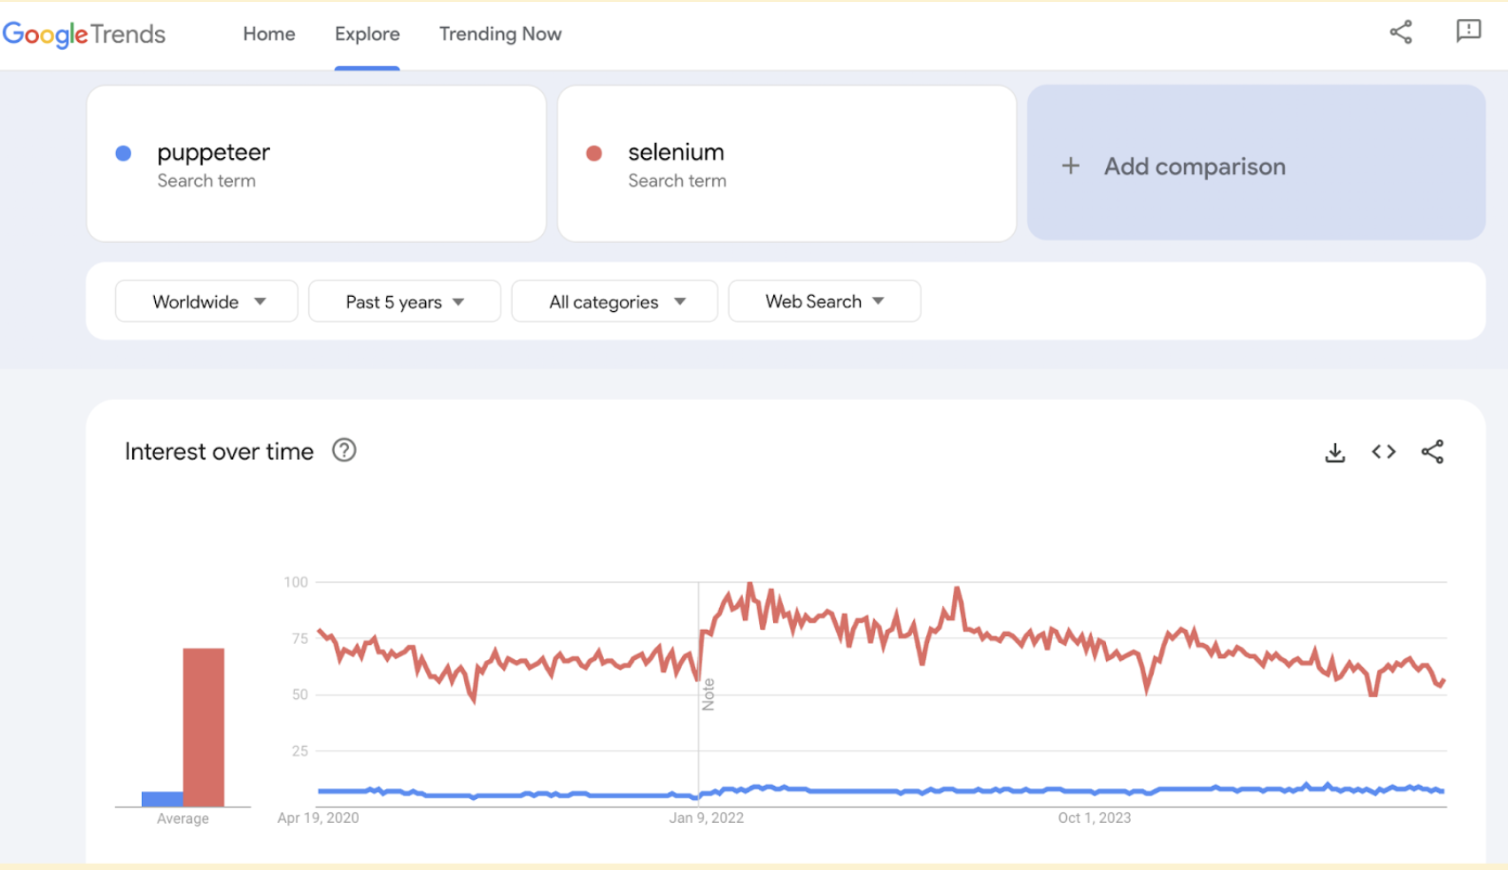Click the Note marker on the chart

pyautogui.click(x=708, y=694)
